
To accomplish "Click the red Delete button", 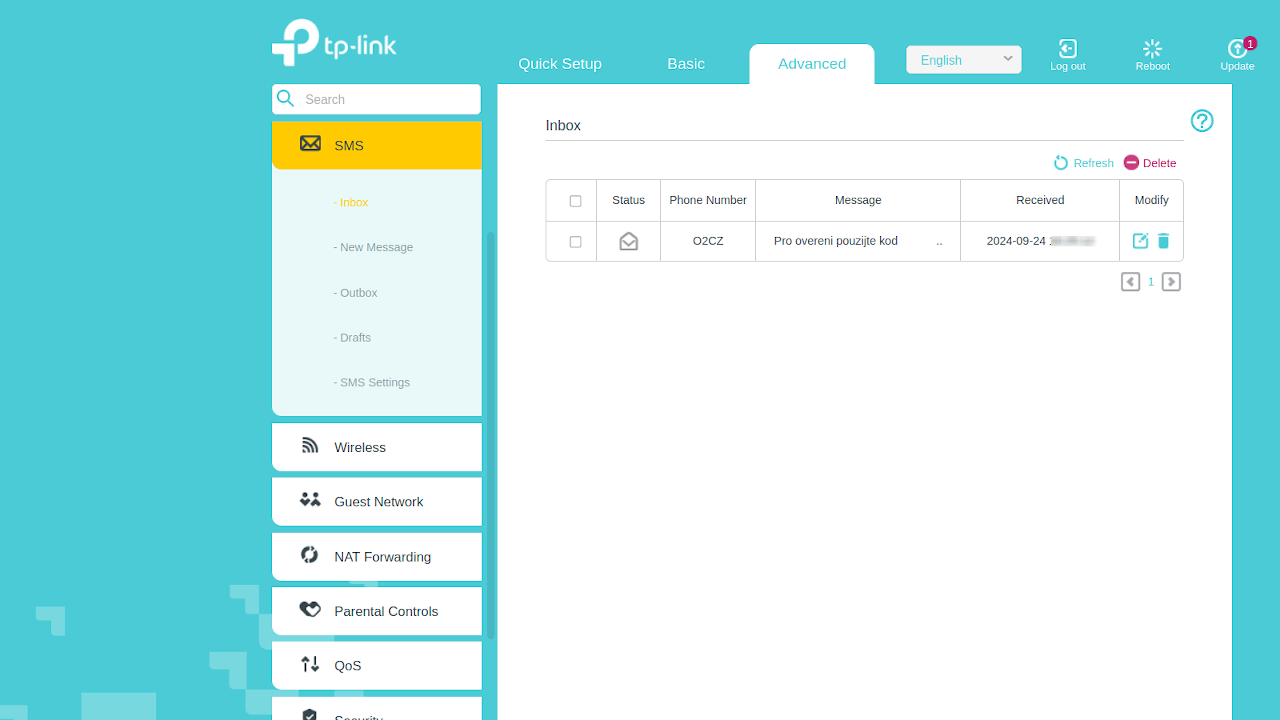I will [1150, 163].
